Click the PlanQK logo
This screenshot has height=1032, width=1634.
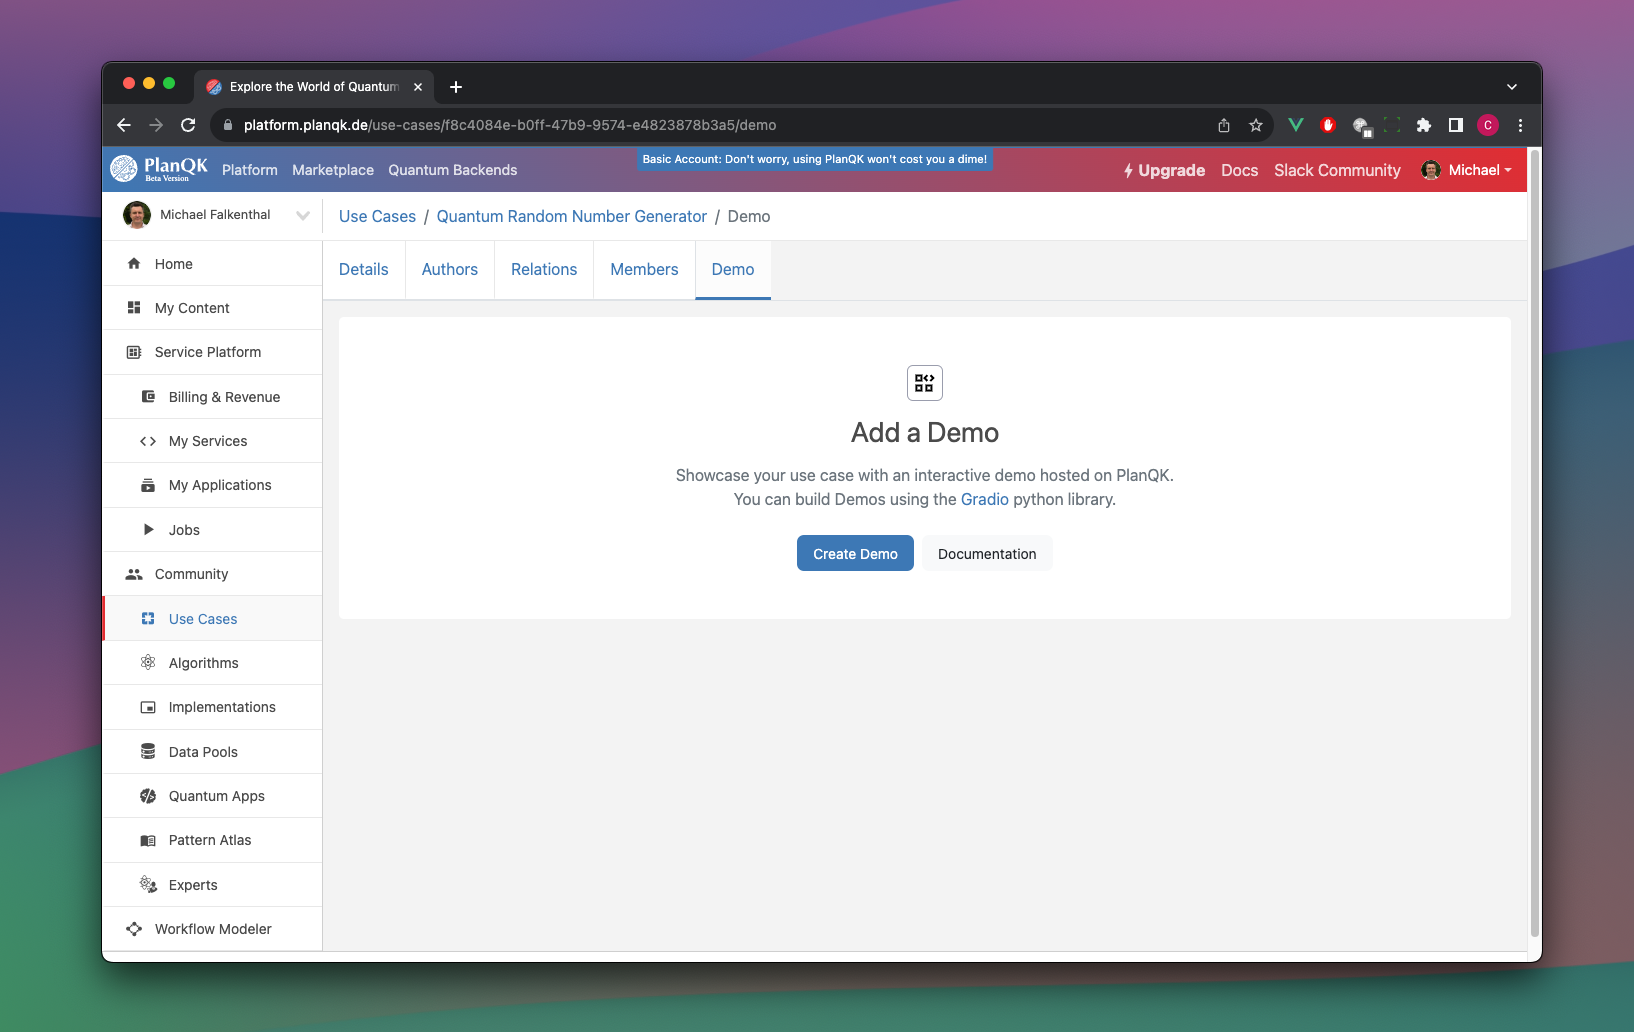(159, 169)
